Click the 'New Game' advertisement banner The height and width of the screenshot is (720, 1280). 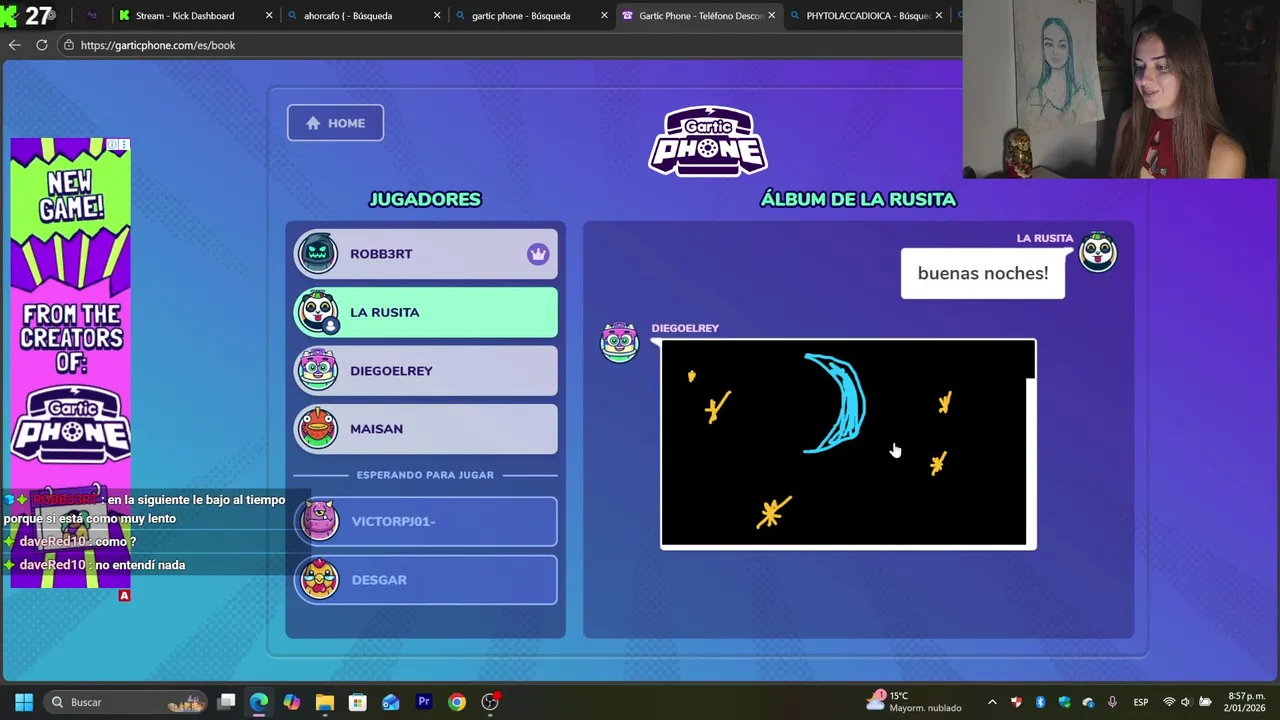[70, 363]
